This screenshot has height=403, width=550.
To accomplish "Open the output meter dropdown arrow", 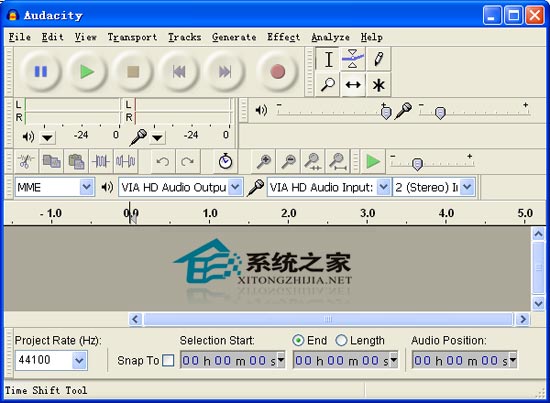I will pyautogui.click(x=47, y=137).
